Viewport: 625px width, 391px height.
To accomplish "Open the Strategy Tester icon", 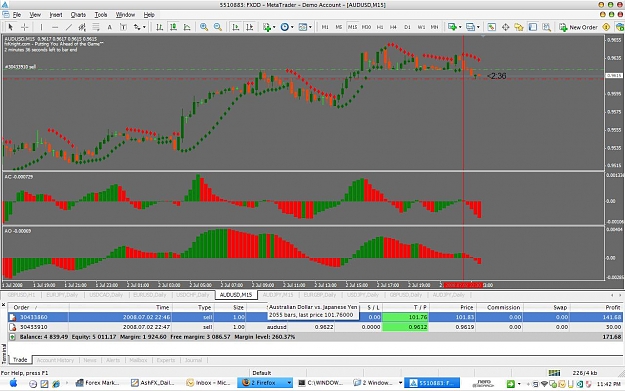I will click(x=546, y=27).
